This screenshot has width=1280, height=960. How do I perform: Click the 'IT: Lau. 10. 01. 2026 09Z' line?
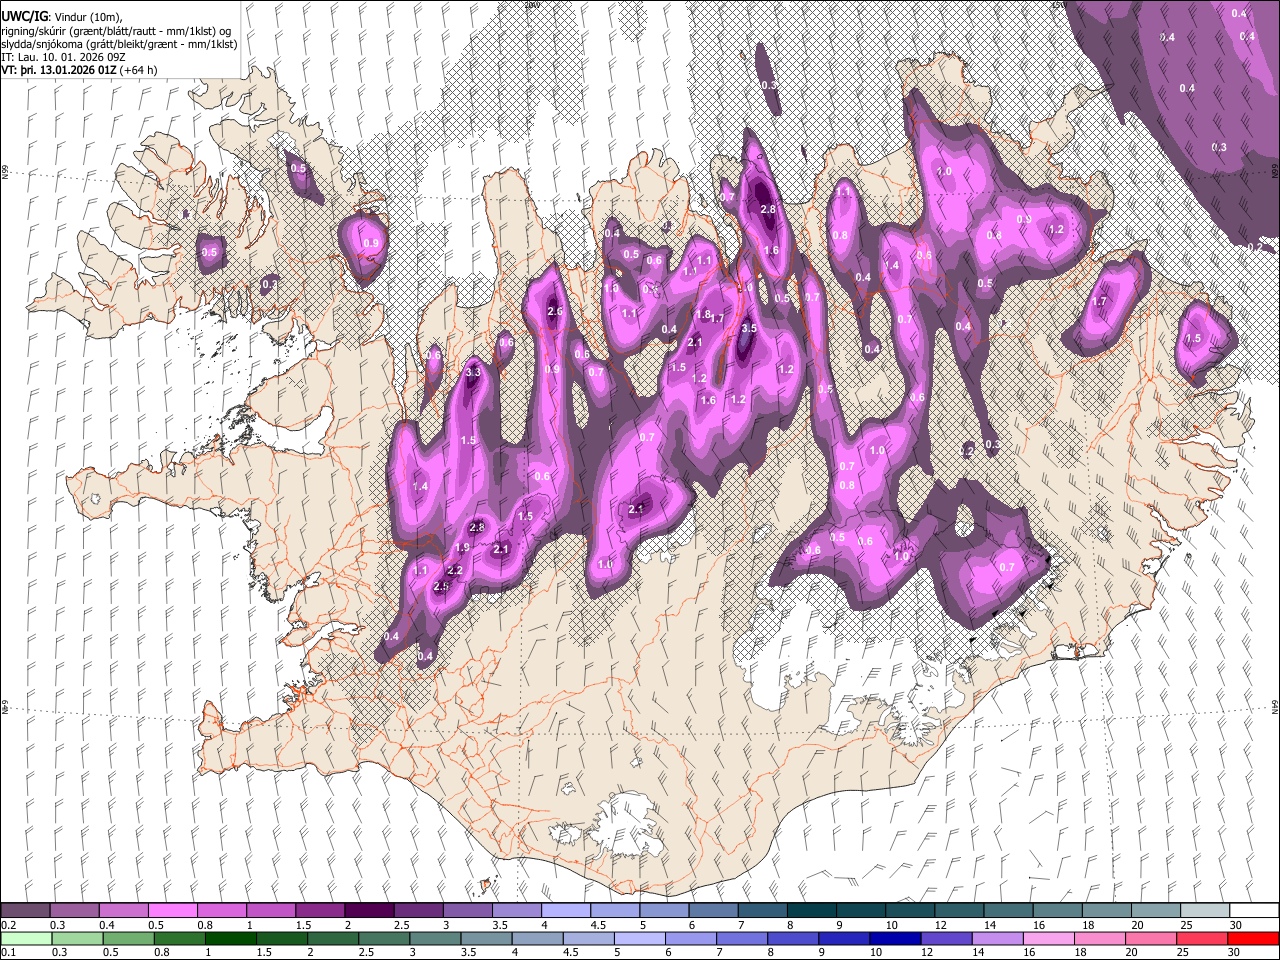point(61,57)
